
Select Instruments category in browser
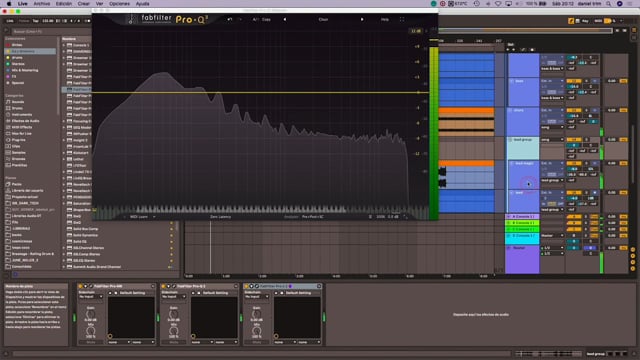pyautogui.click(x=22, y=115)
